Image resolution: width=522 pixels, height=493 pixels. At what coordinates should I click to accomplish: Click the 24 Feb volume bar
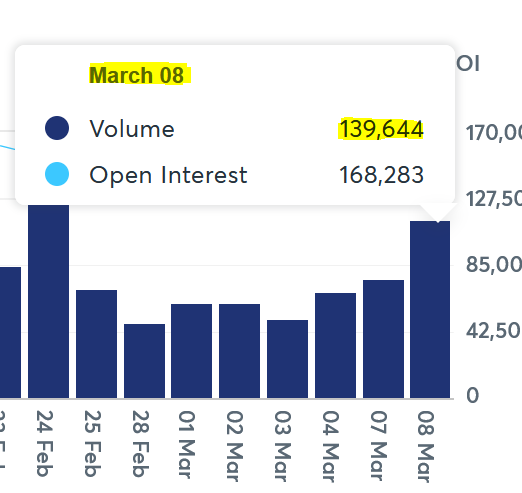[48, 301]
